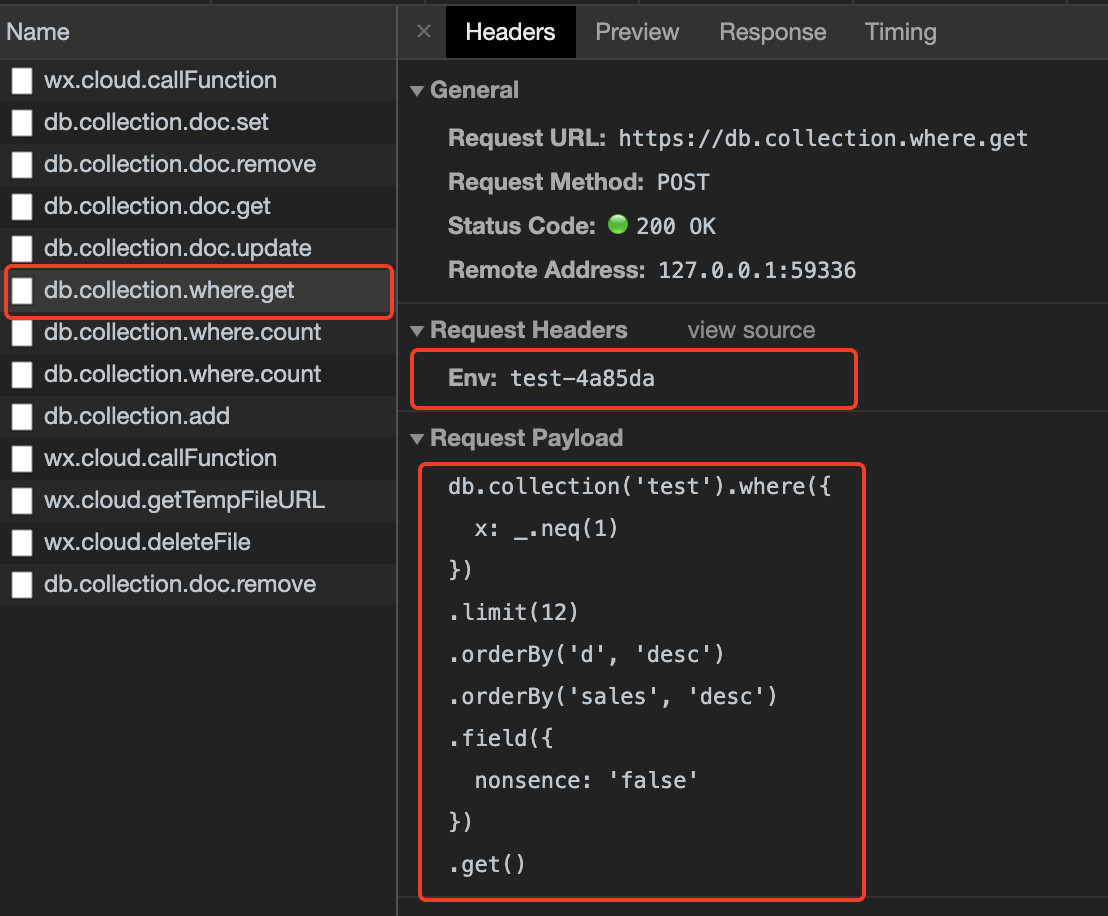This screenshot has width=1108, height=916.
Task: Click the General section title
Action: coord(474,90)
